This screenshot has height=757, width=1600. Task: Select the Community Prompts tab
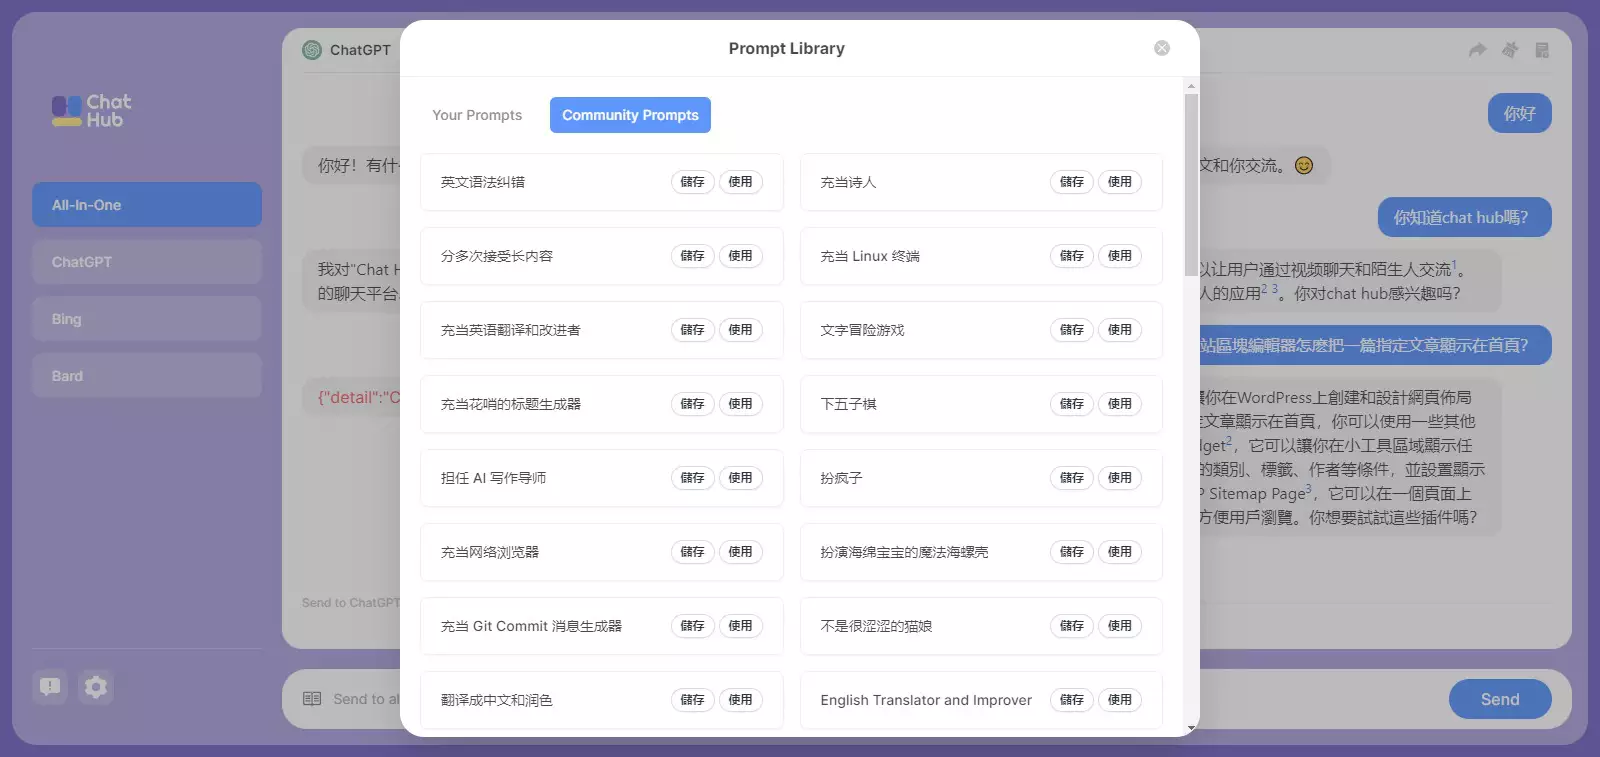pyautogui.click(x=630, y=115)
